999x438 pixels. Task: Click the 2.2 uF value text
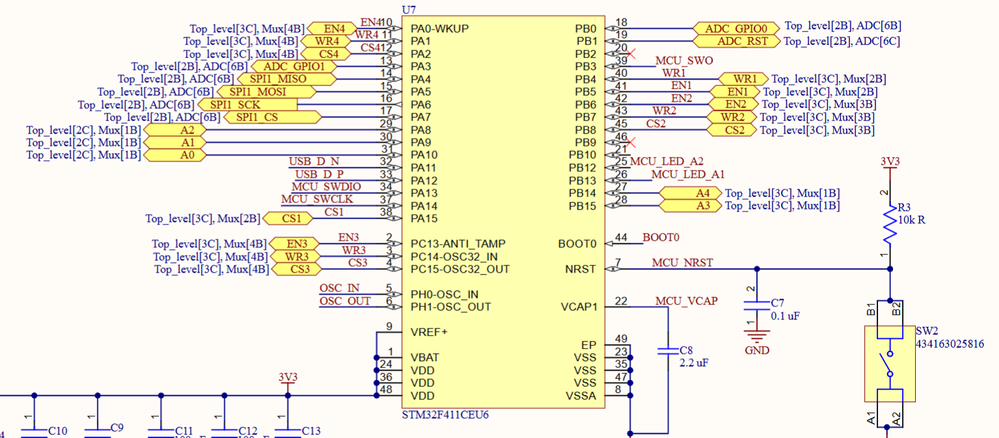coord(693,363)
